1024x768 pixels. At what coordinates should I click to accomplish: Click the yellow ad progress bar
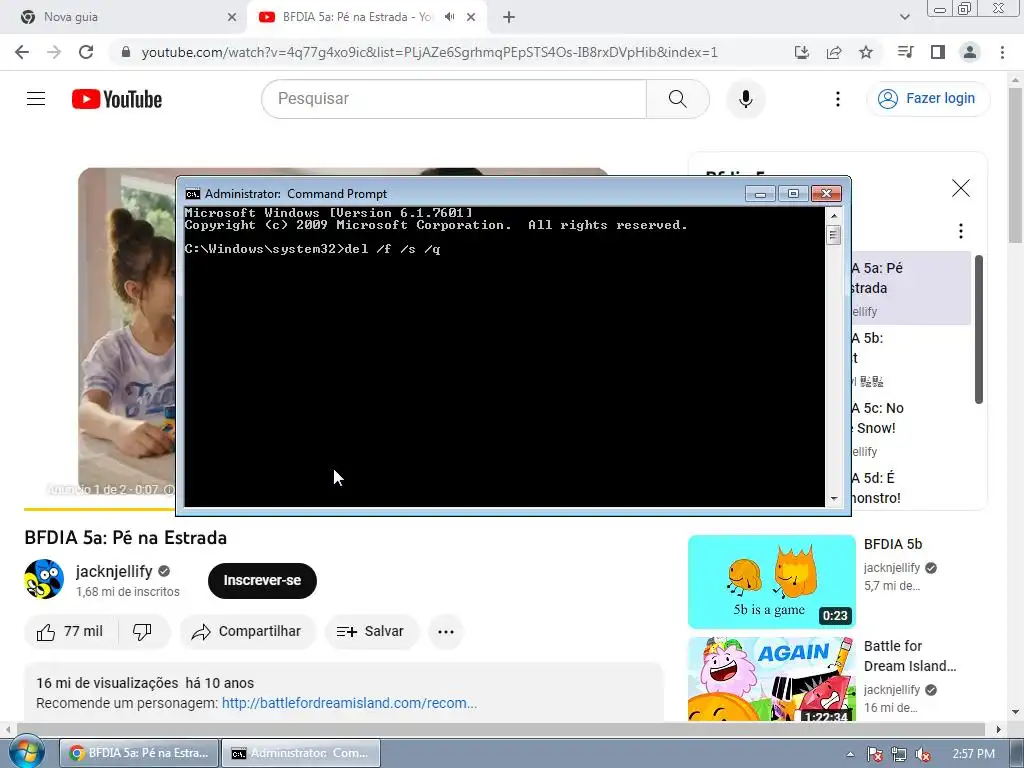[x=99, y=509]
